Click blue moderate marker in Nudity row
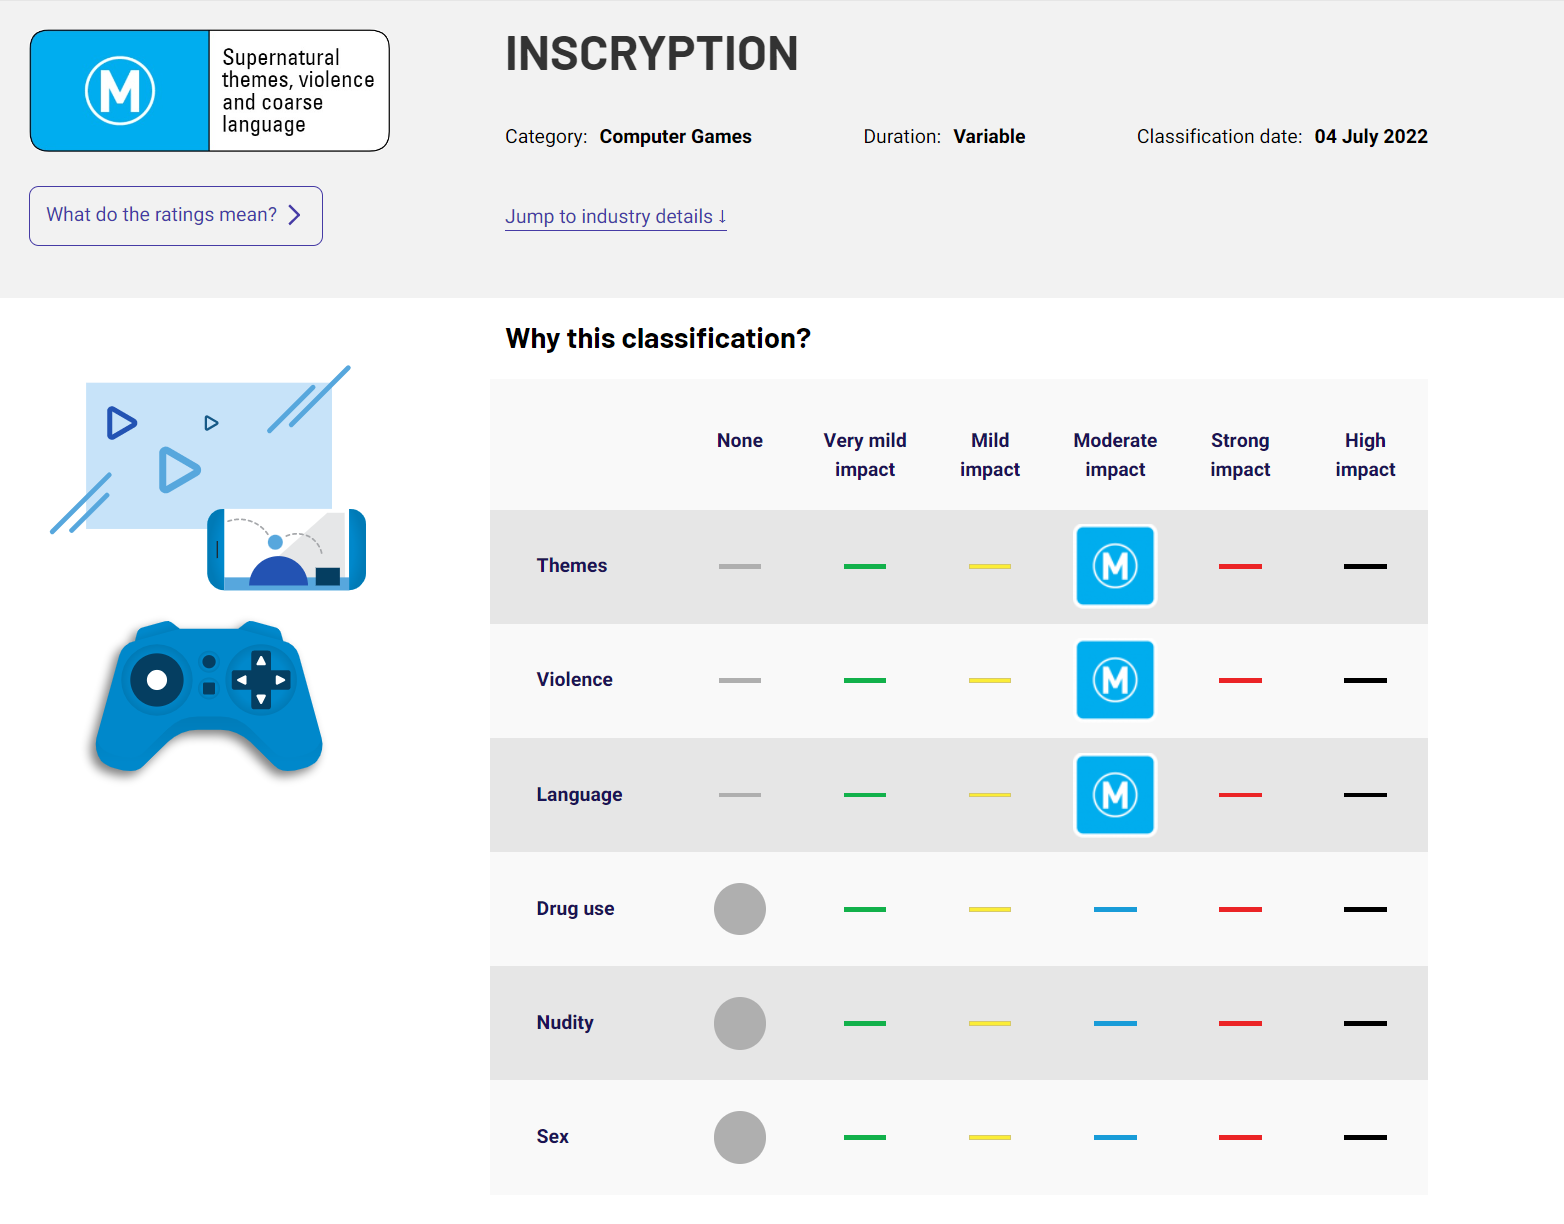This screenshot has width=1564, height=1224. 1115,1024
